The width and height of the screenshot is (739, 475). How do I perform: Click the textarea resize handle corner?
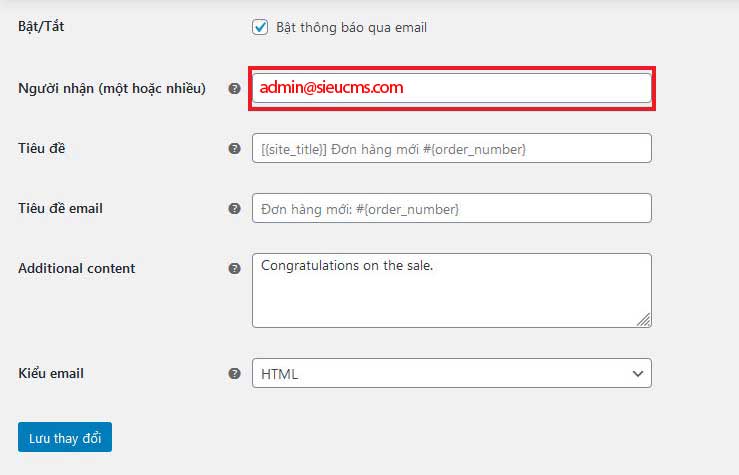[x=644, y=319]
